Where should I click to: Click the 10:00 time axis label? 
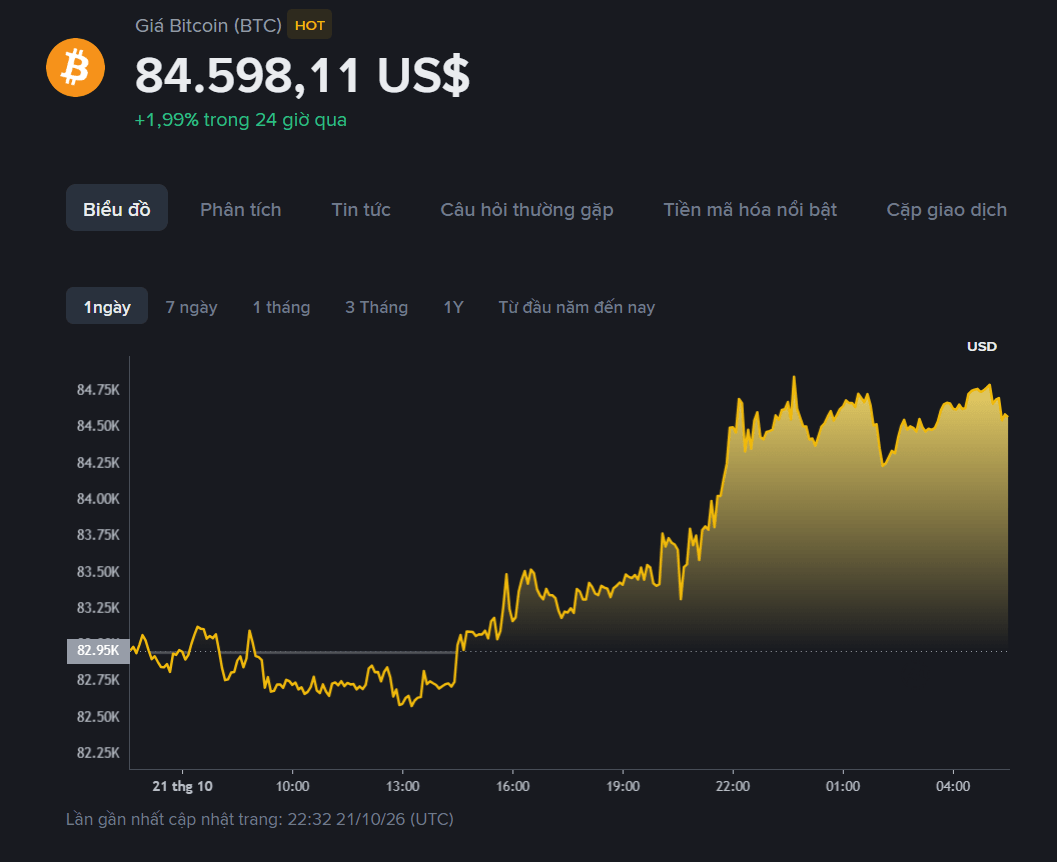[x=293, y=786]
